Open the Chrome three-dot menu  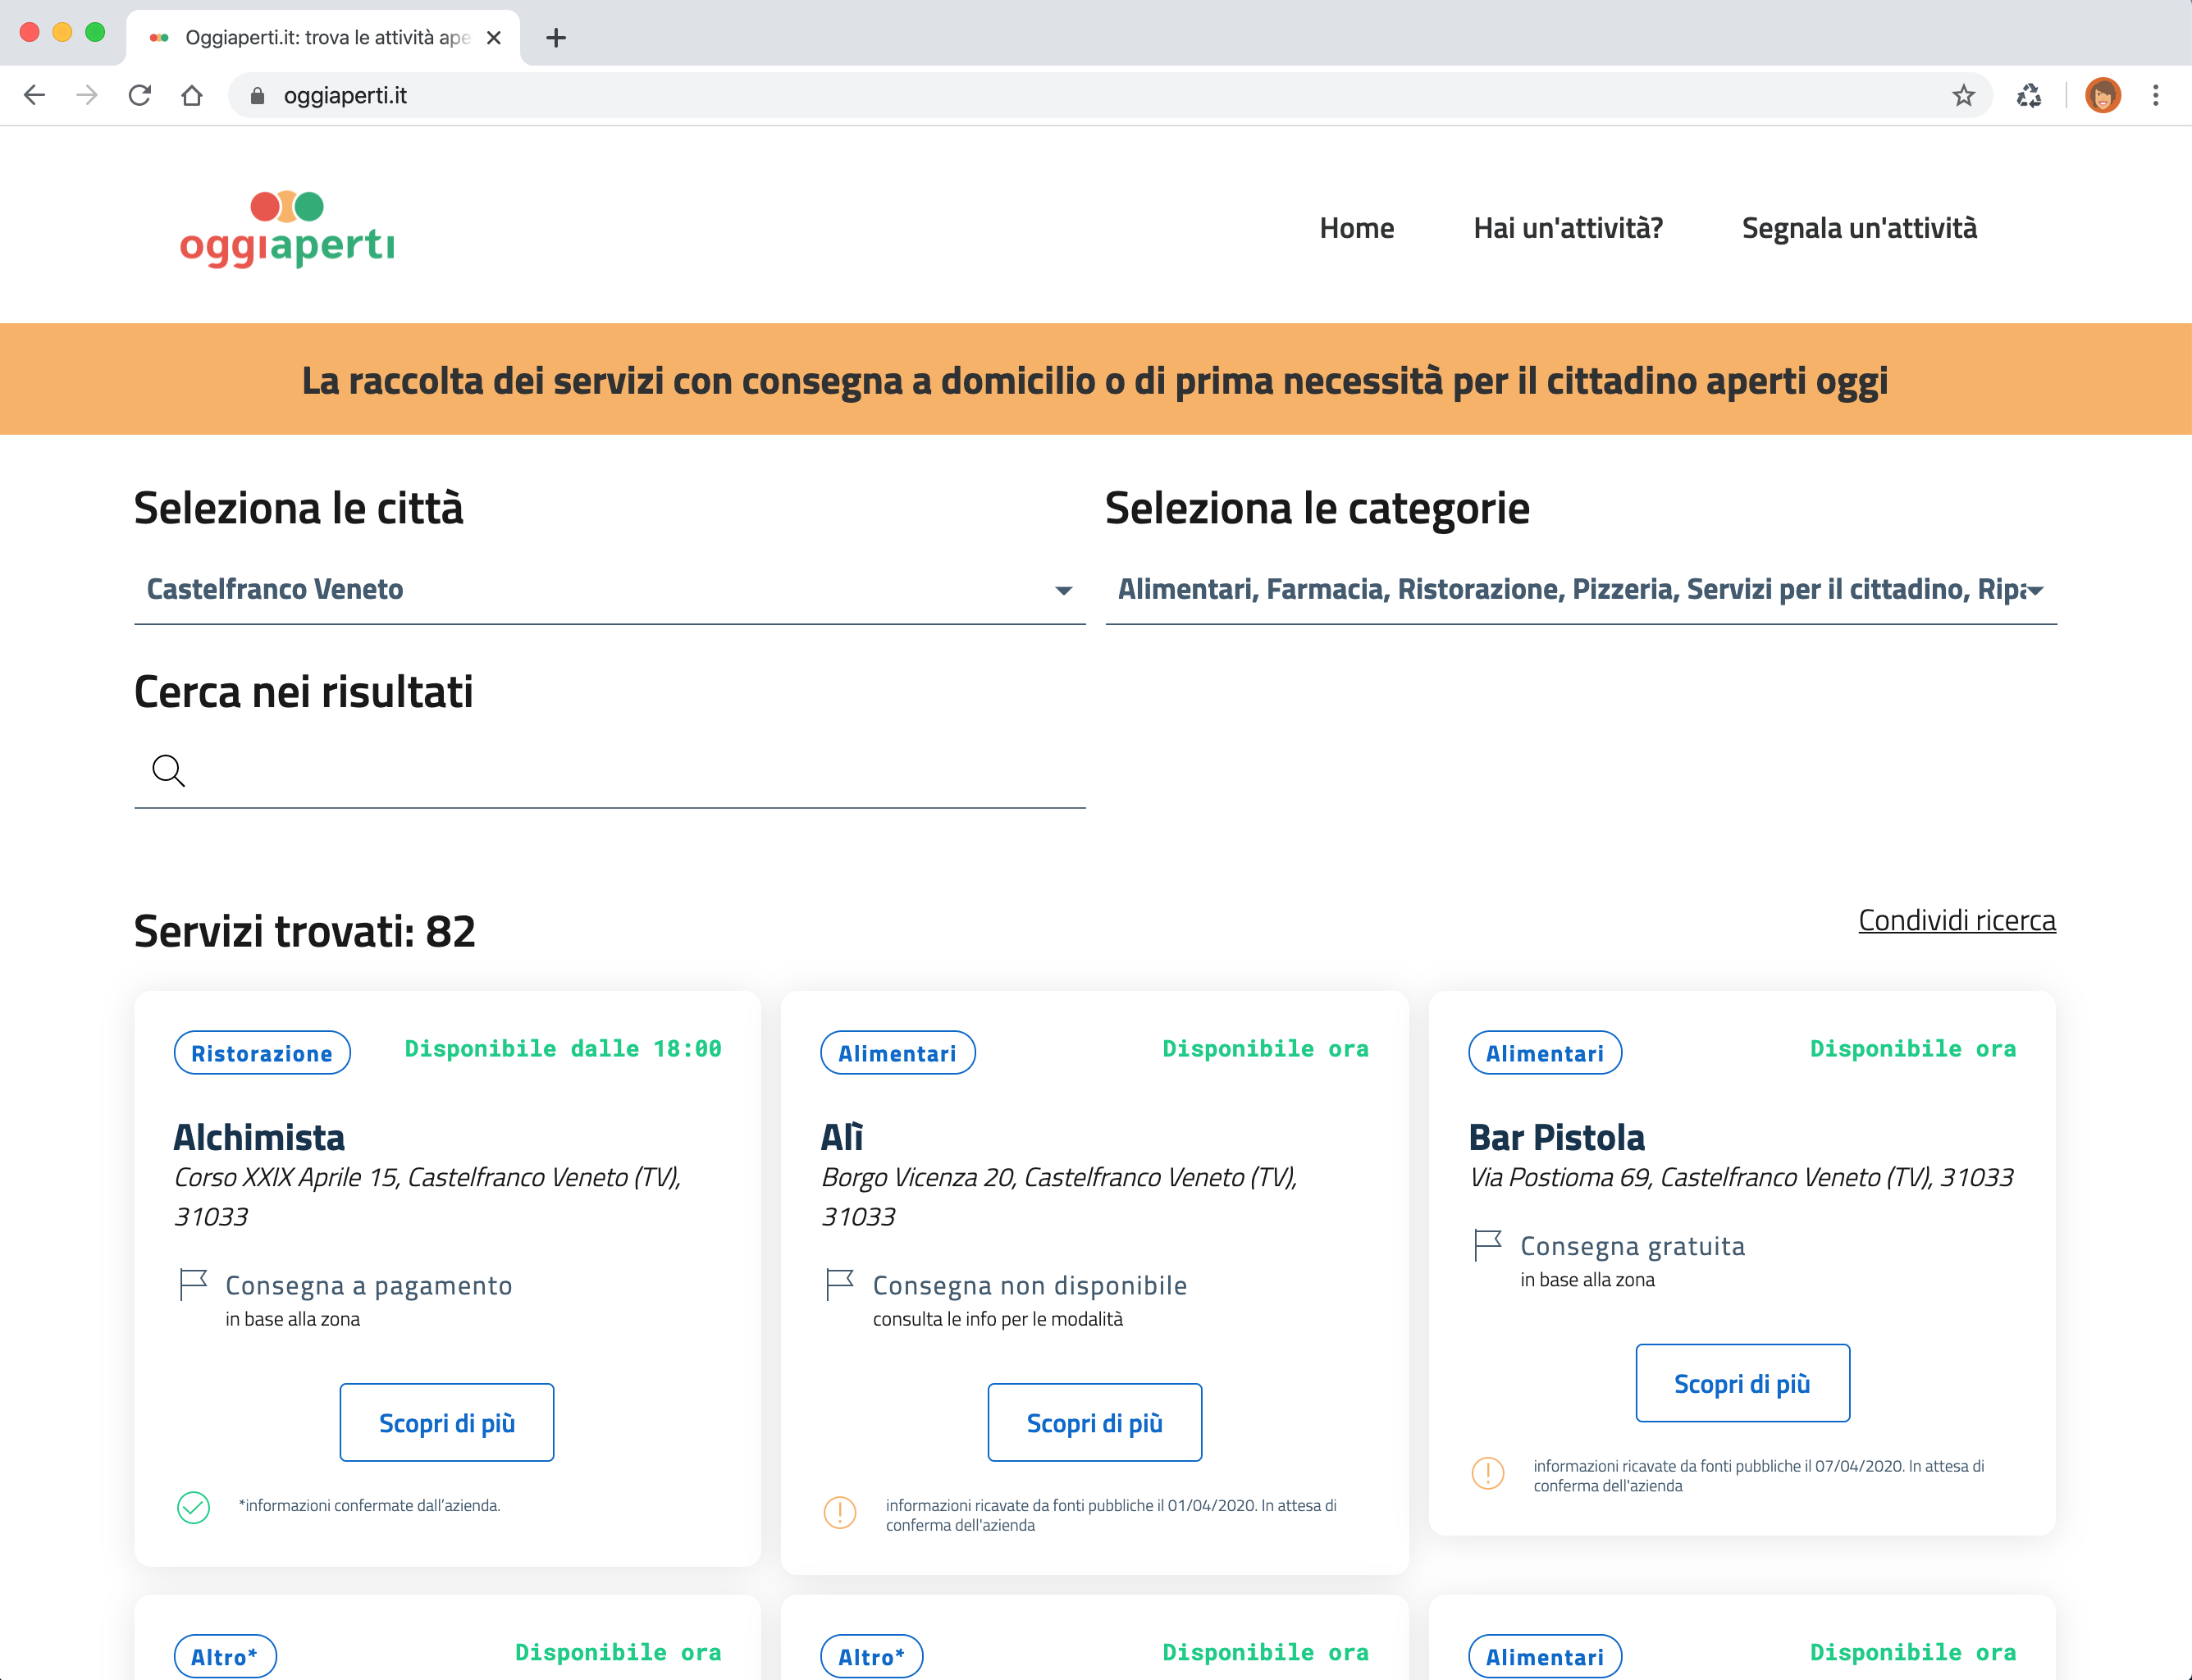pyautogui.click(x=2156, y=95)
